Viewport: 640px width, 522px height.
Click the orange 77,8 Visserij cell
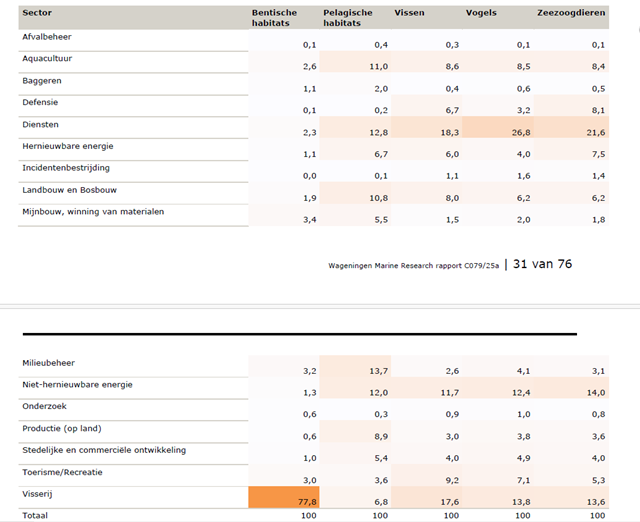click(x=284, y=497)
